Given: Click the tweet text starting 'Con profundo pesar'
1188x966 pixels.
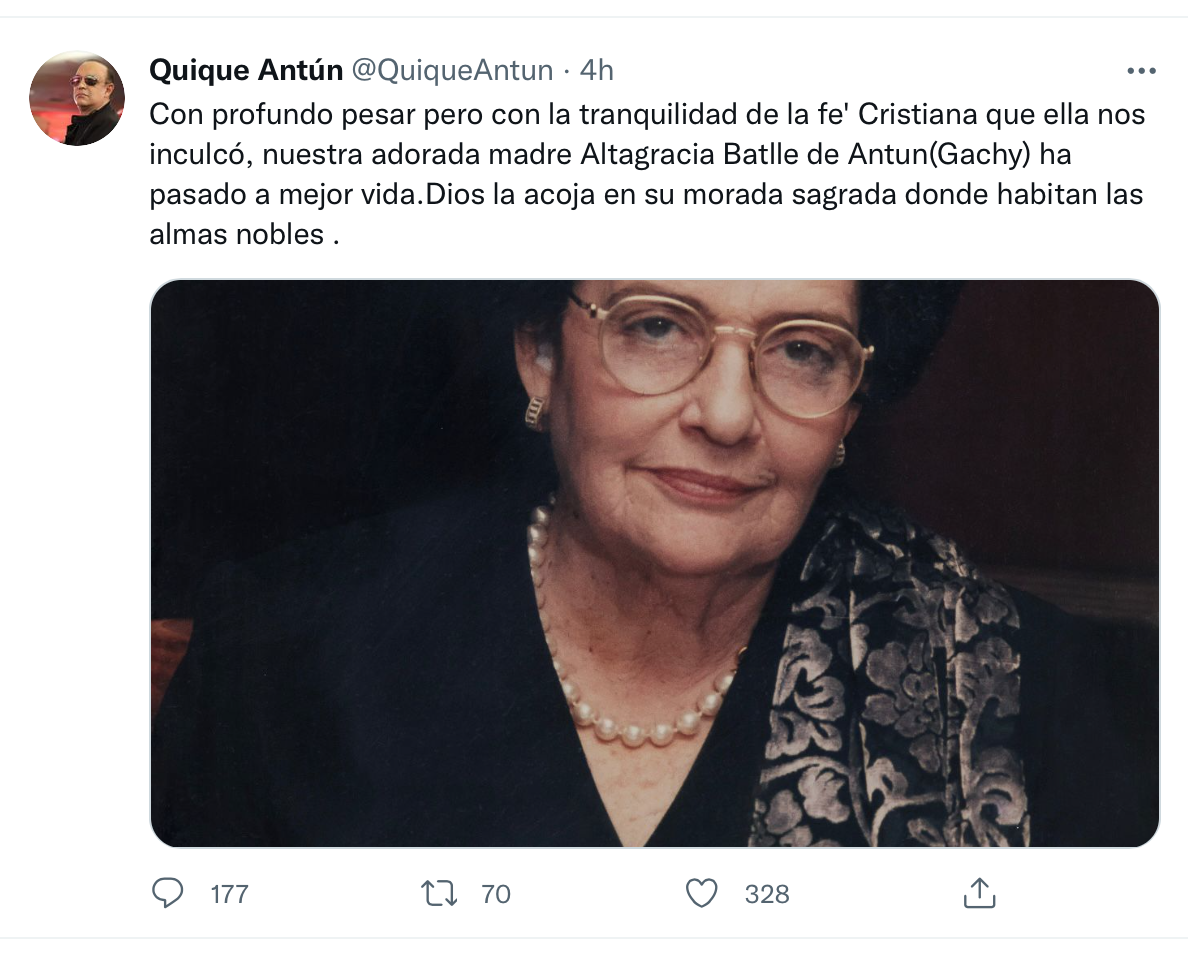Looking at the screenshot, I should [647, 174].
